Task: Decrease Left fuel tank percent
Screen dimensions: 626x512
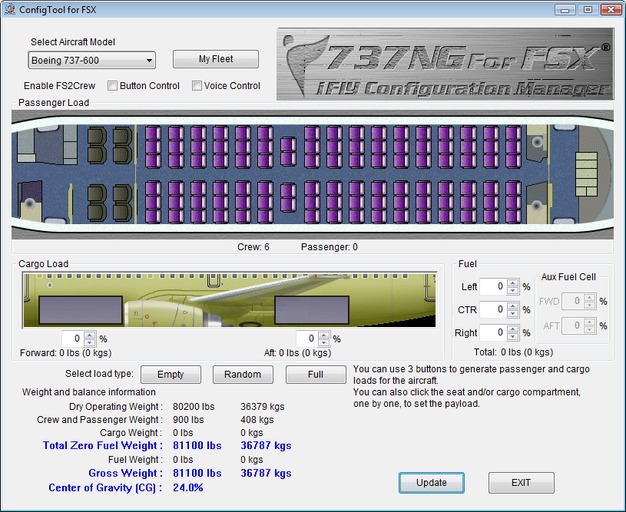Action: [x=513, y=290]
